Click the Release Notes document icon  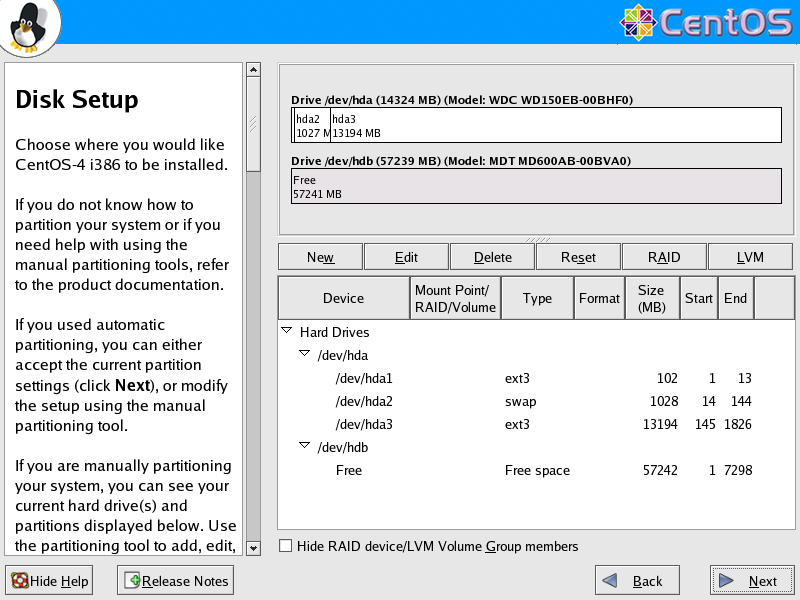point(130,580)
